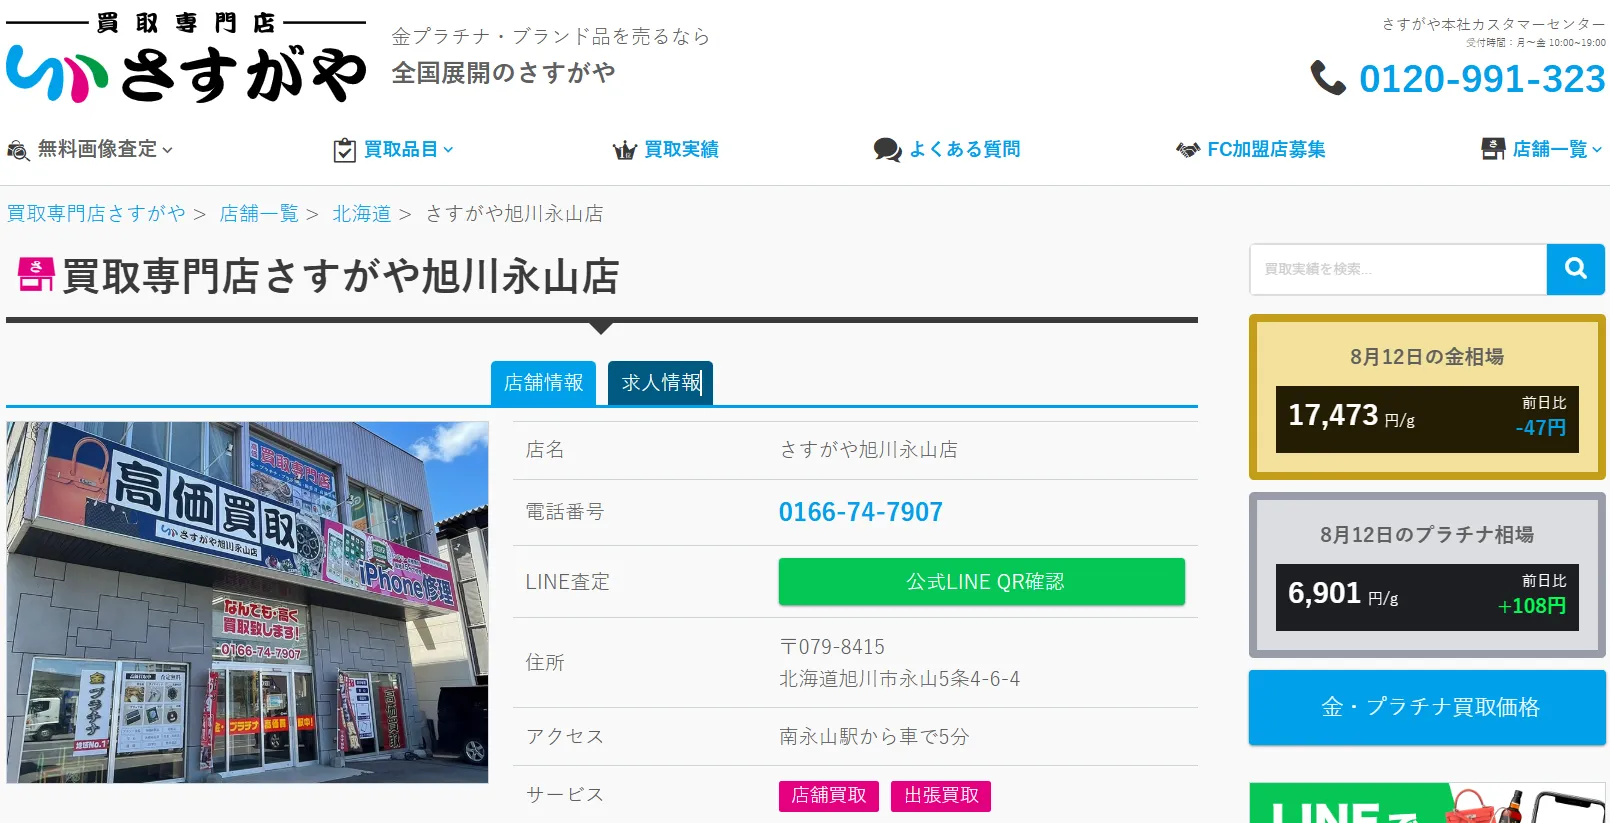
Task: Click the pink shop icon beside page title
Action: pos(36,274)
